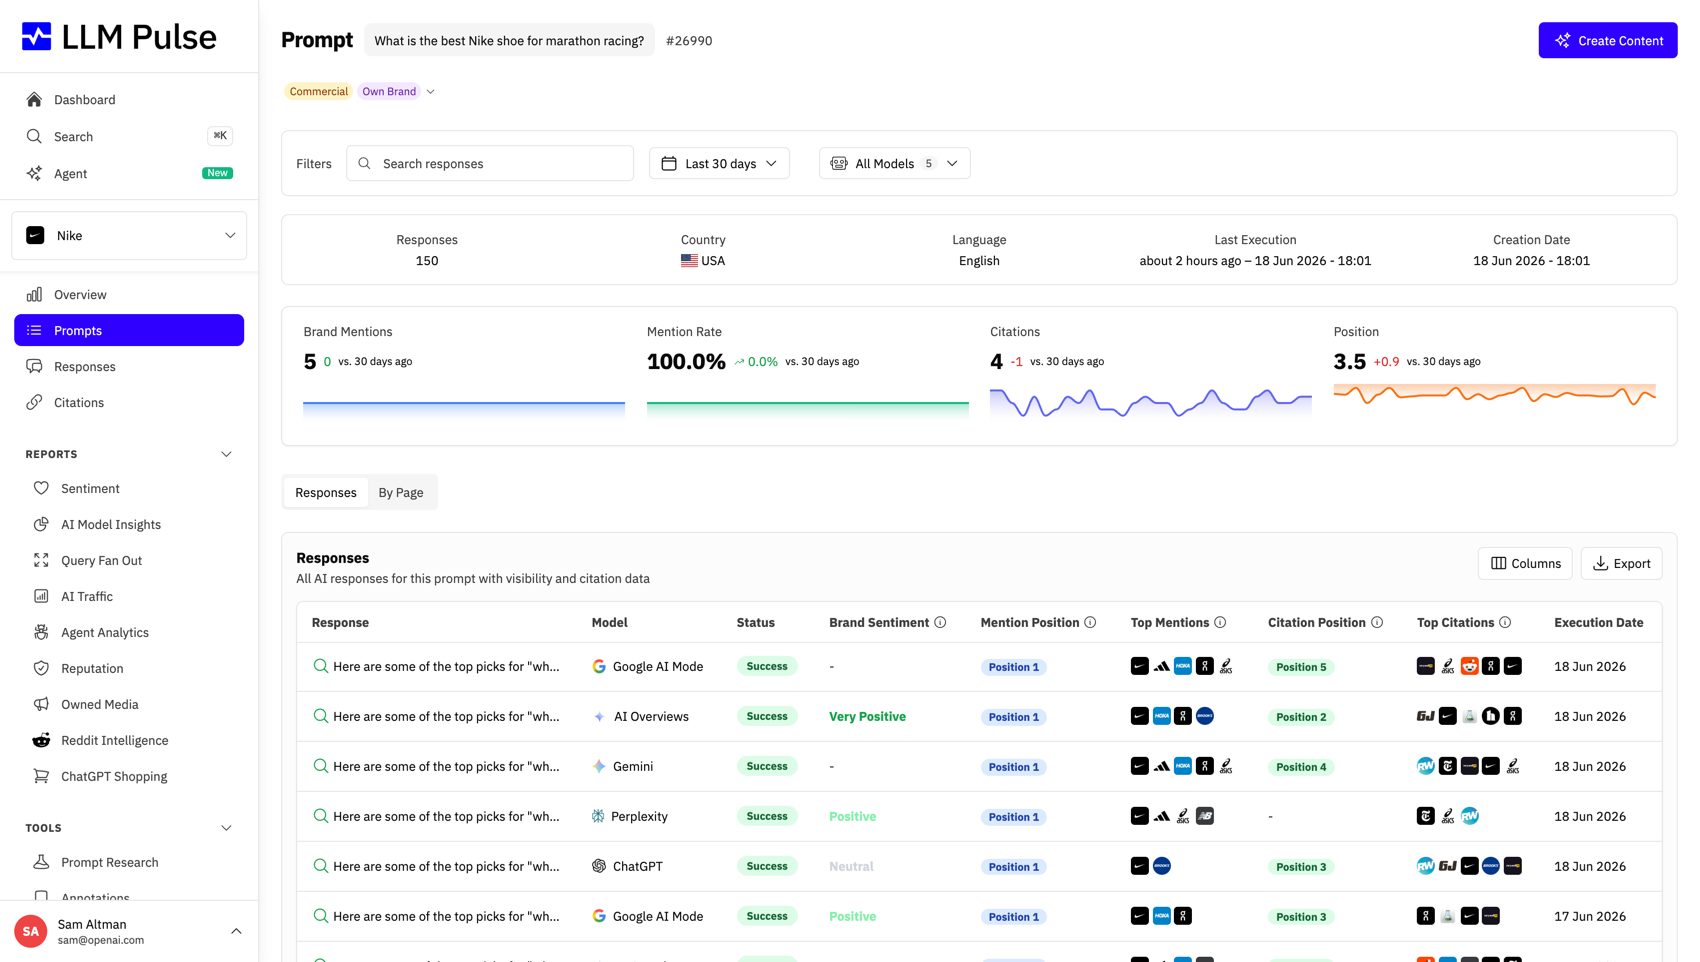Click the Agent sparkle icon
1700x962 pixels.
coord(34,173)
